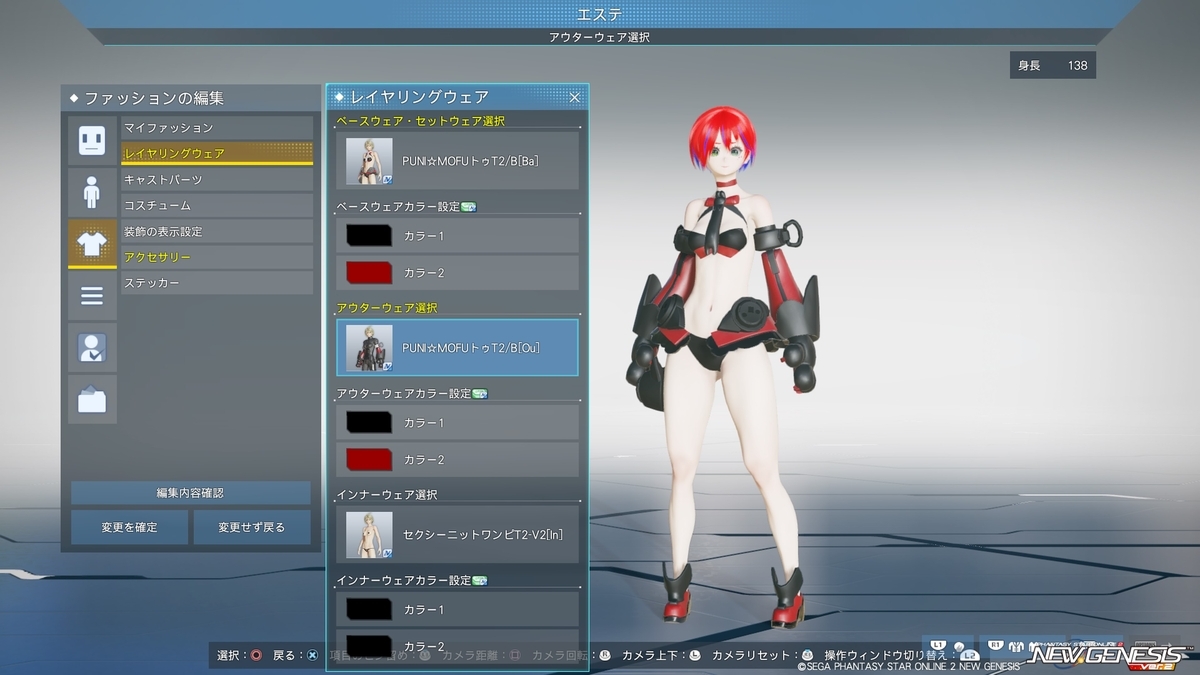Click 変更せず戻る to discard changes

pos(252,527)
